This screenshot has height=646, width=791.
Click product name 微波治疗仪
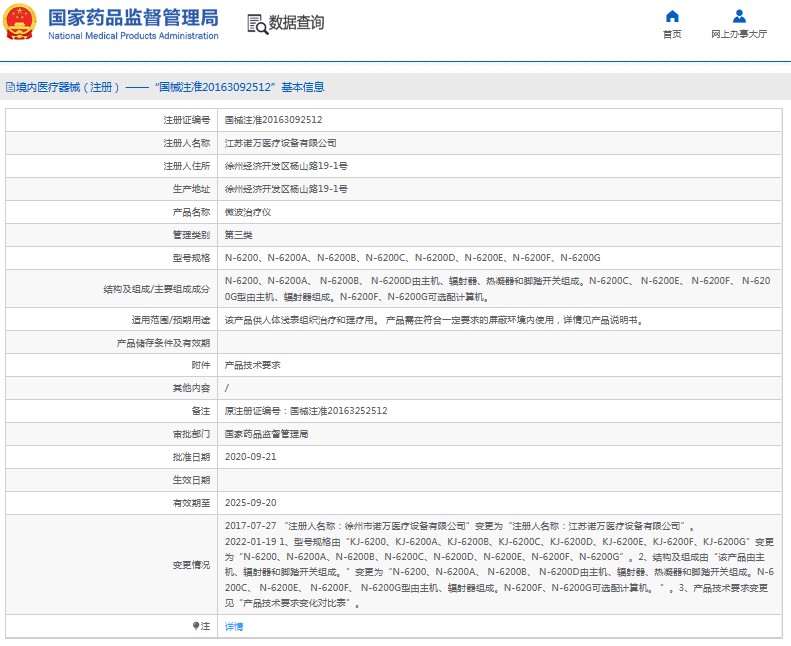248,212
